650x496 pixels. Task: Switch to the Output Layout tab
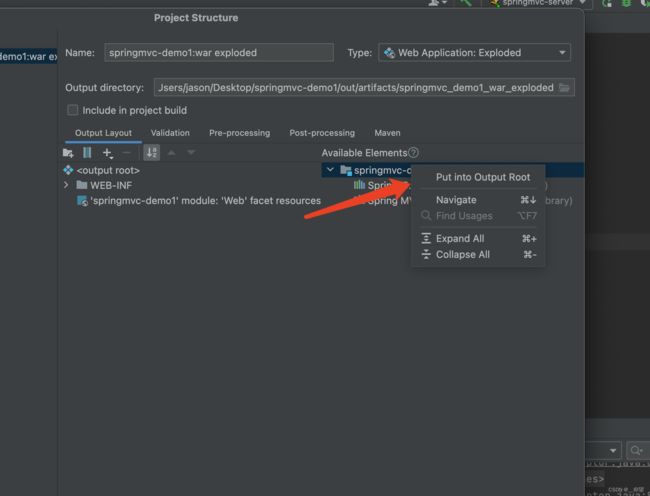tap(103, 133)
